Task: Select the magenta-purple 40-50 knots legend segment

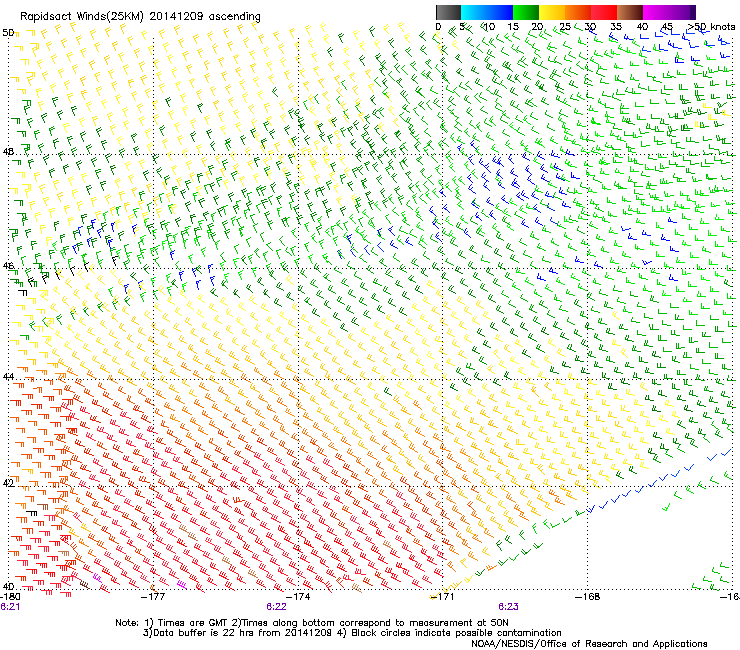Action: 669,12
